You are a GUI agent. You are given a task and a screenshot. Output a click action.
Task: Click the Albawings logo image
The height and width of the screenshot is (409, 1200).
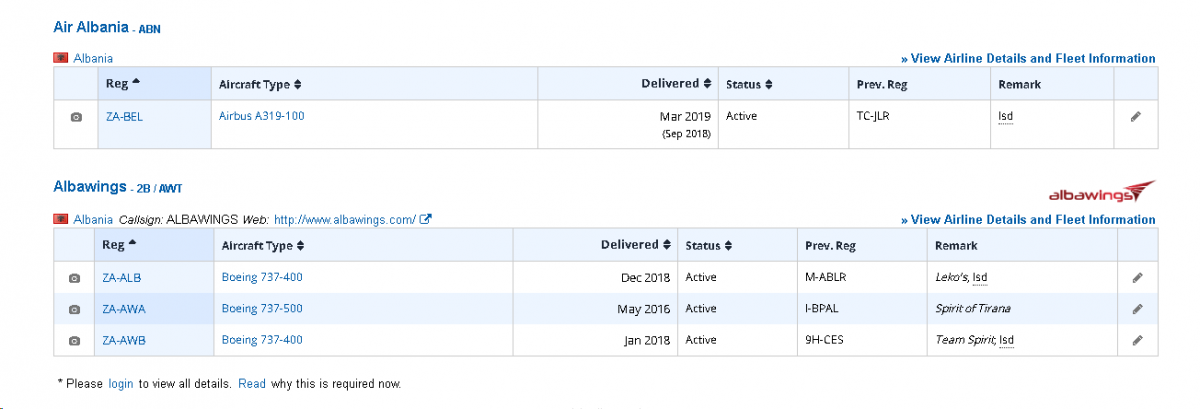(1101, 192)
